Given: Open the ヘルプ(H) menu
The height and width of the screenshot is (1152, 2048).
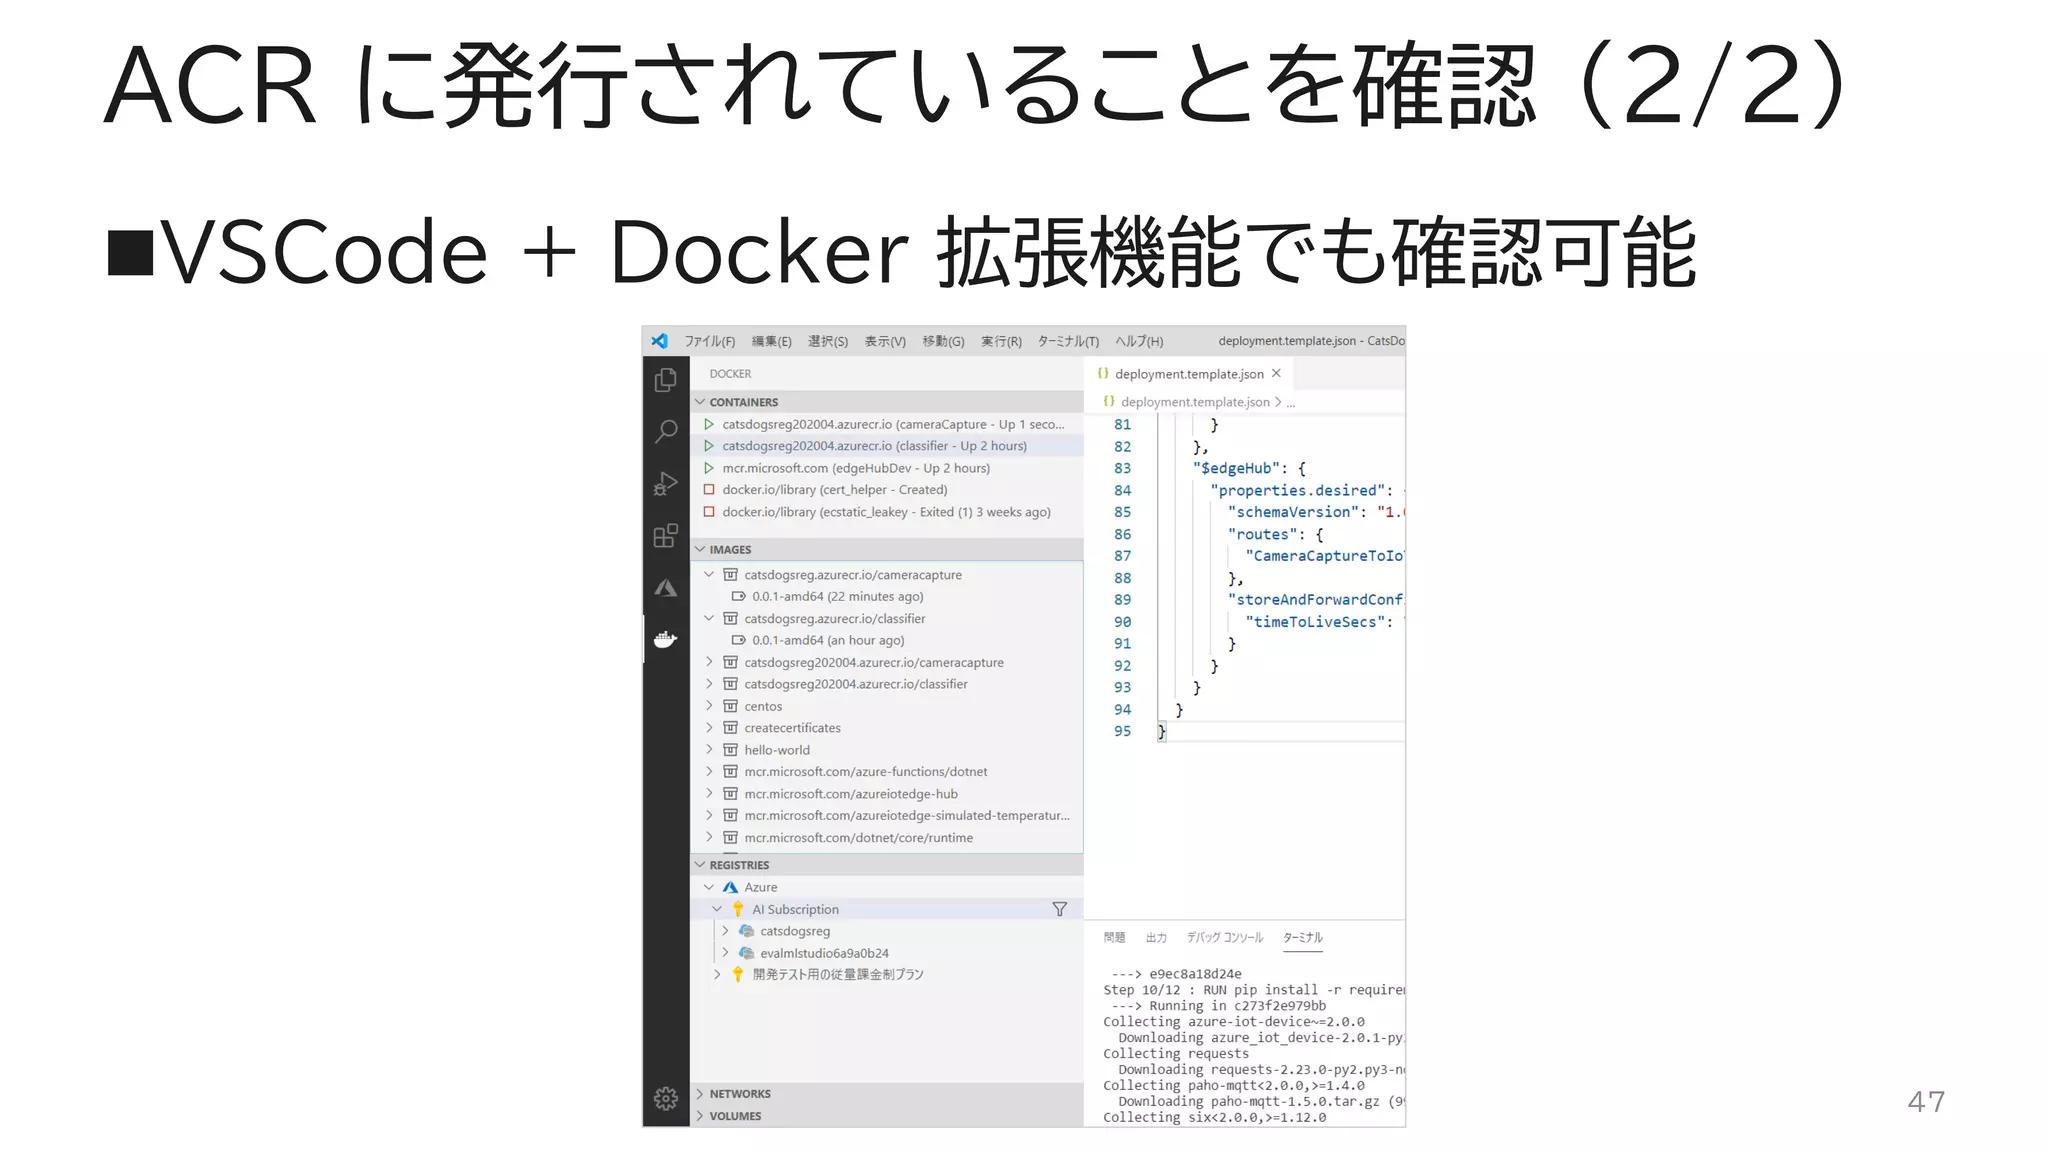Looking at the screenshot, I should click(1139, 341).
